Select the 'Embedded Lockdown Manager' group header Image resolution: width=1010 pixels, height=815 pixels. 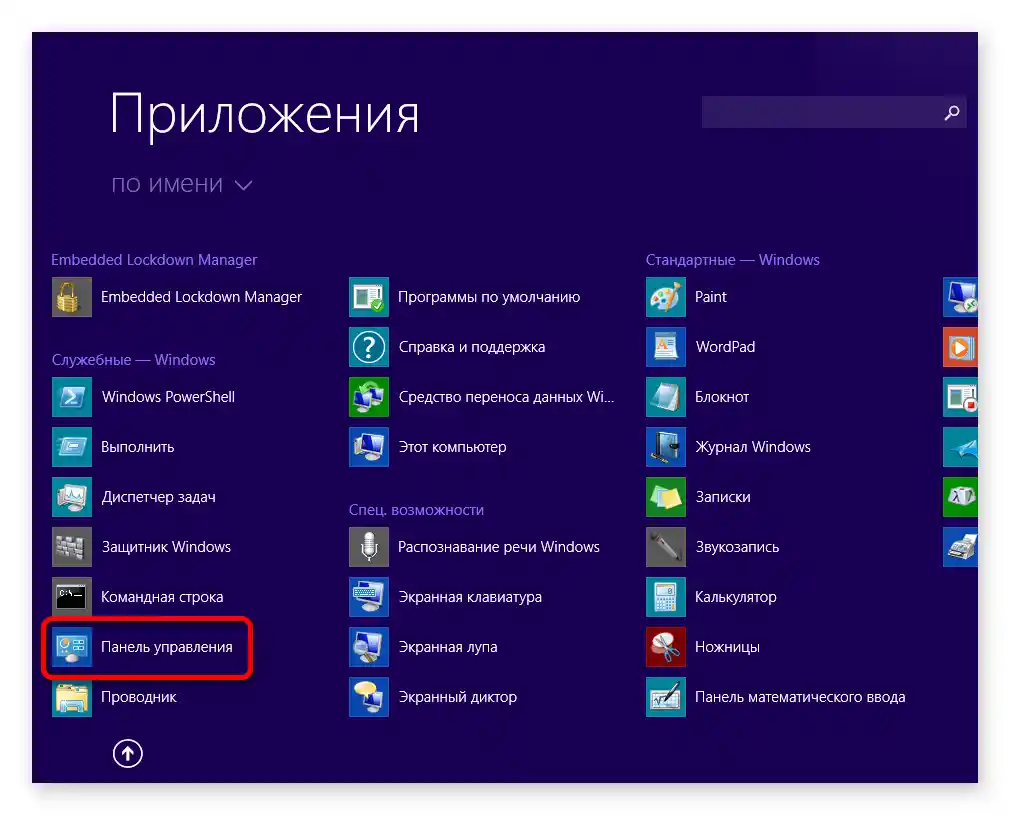154,260
